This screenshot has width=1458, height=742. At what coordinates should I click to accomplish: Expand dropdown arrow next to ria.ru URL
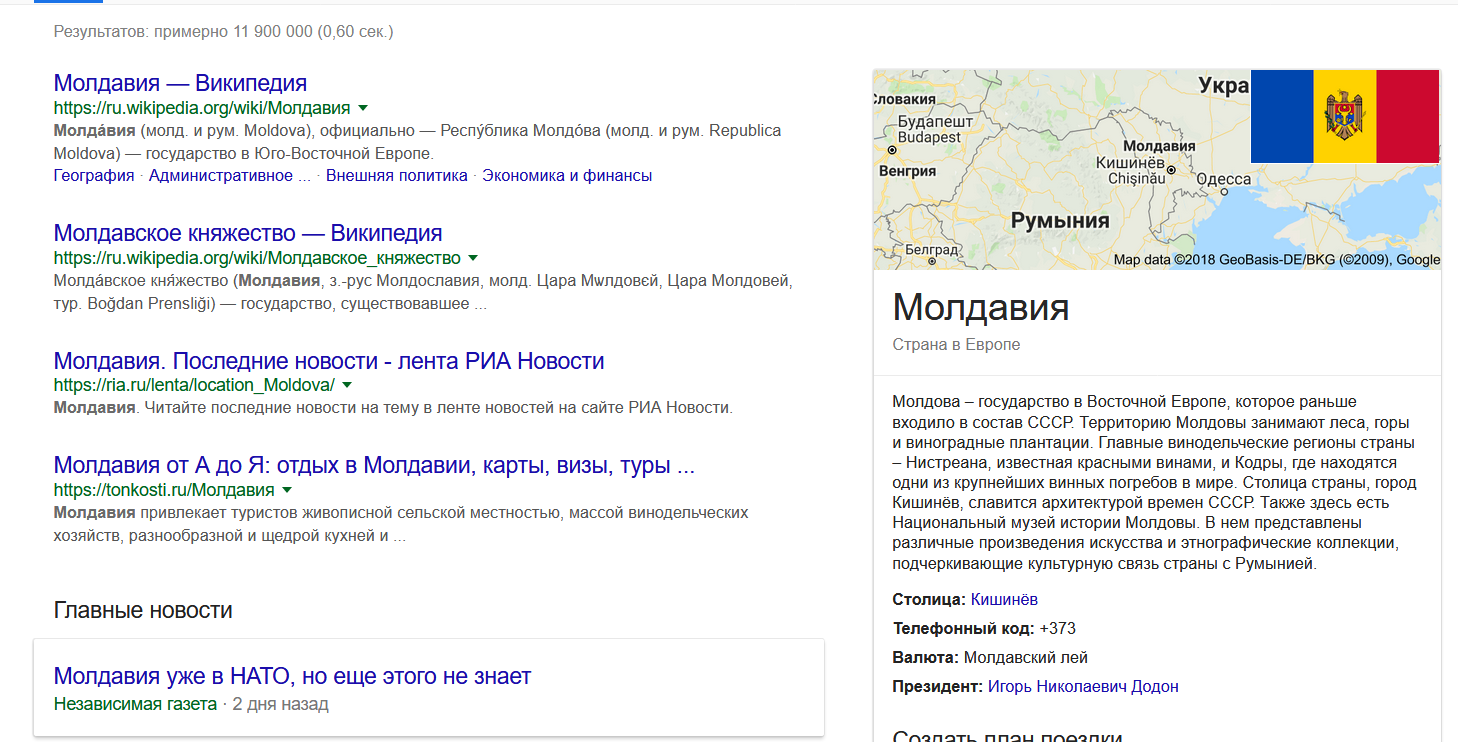pyautogui.click(x=347, y=385)
